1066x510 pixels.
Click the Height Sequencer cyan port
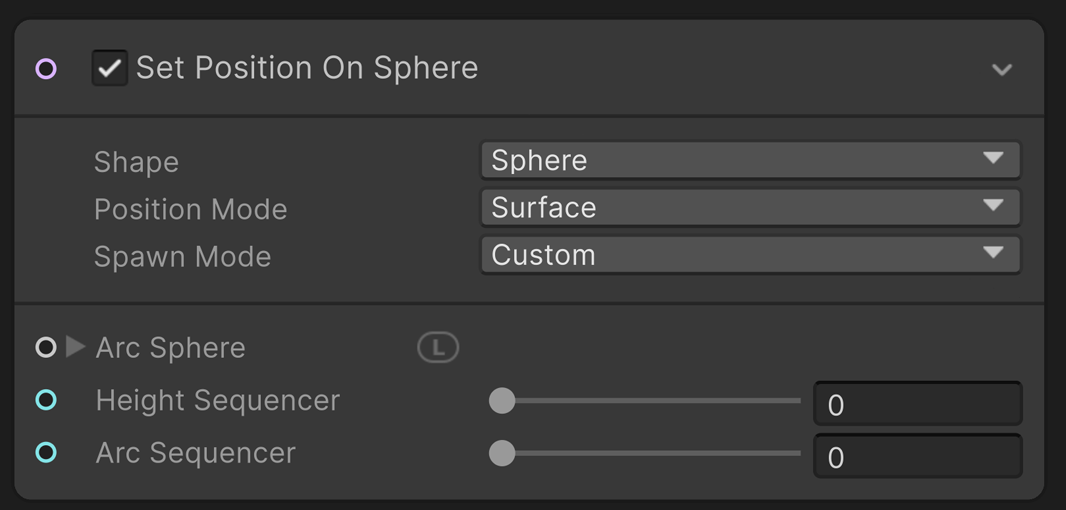tap(46, 400)
